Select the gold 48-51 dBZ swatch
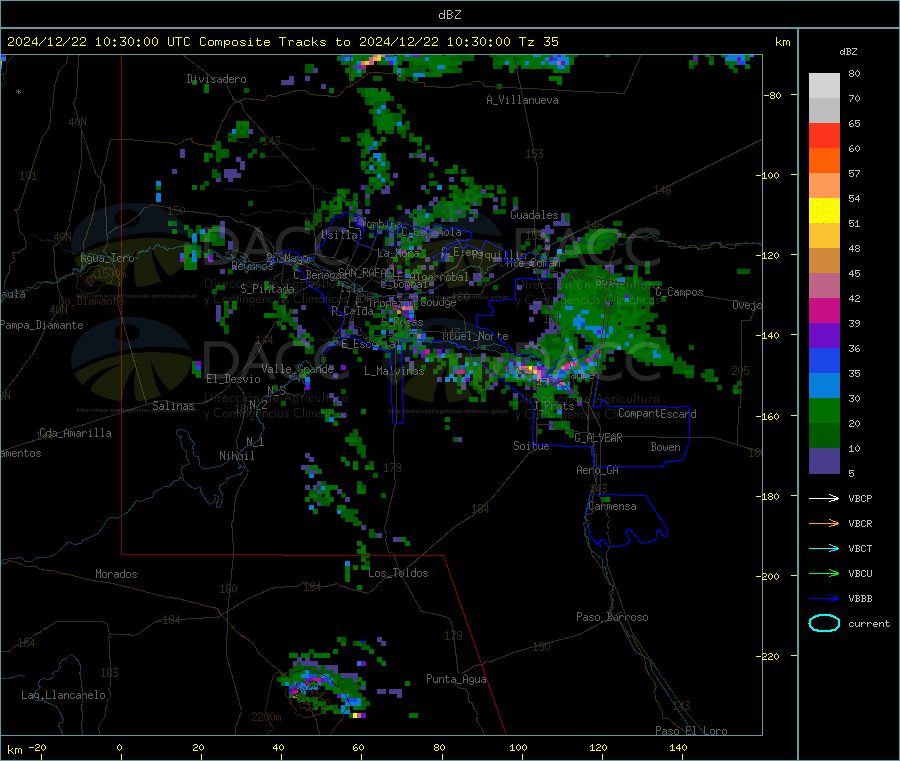Viewport: 900px width, 761px height. click(x=824, y=236)
